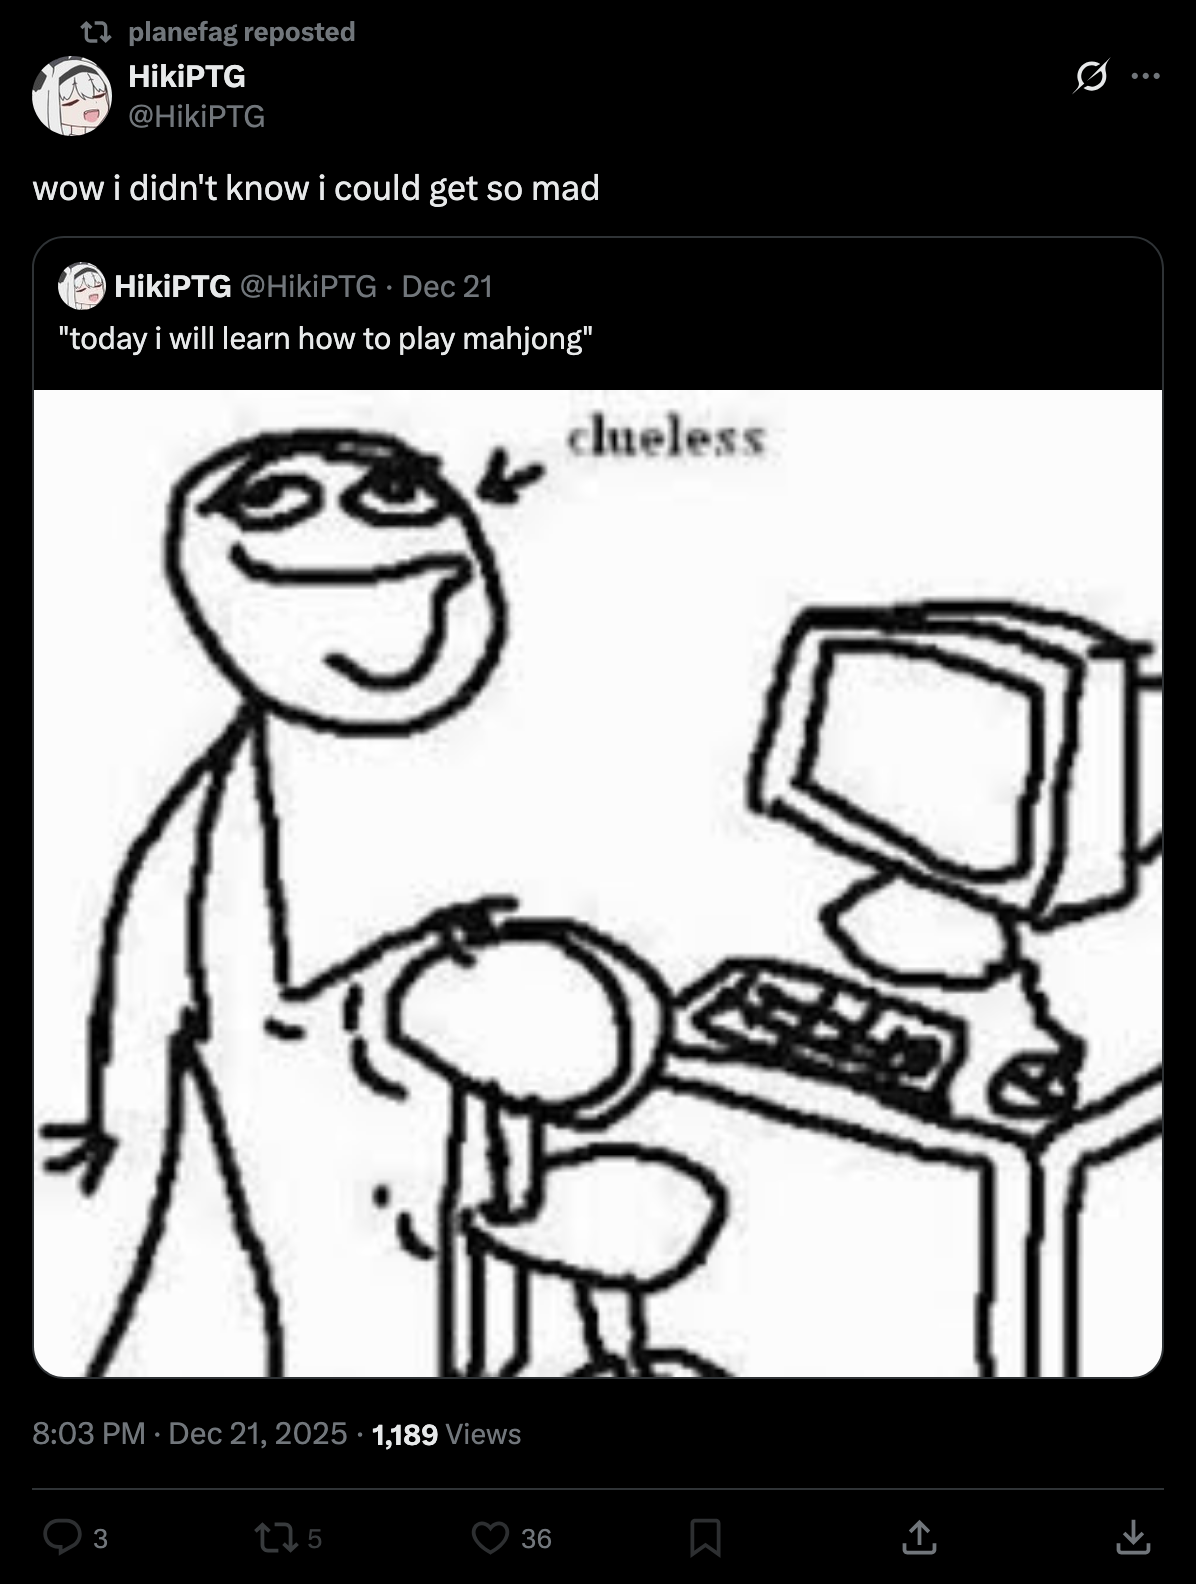Viewport: 1196px width, 1584px height.
Task: Click the HikiPTG display name
Action: (187, 76)
